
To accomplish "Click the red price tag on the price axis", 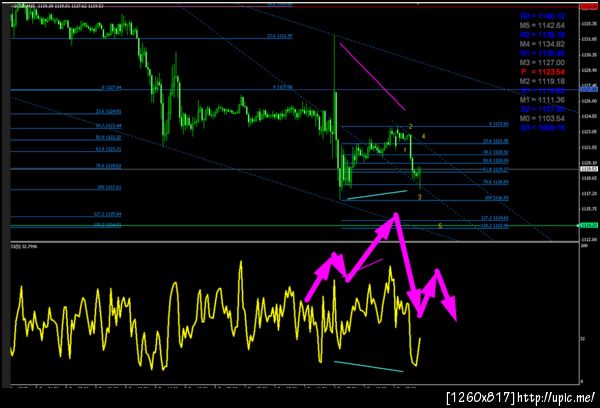I will coord(589,7).
